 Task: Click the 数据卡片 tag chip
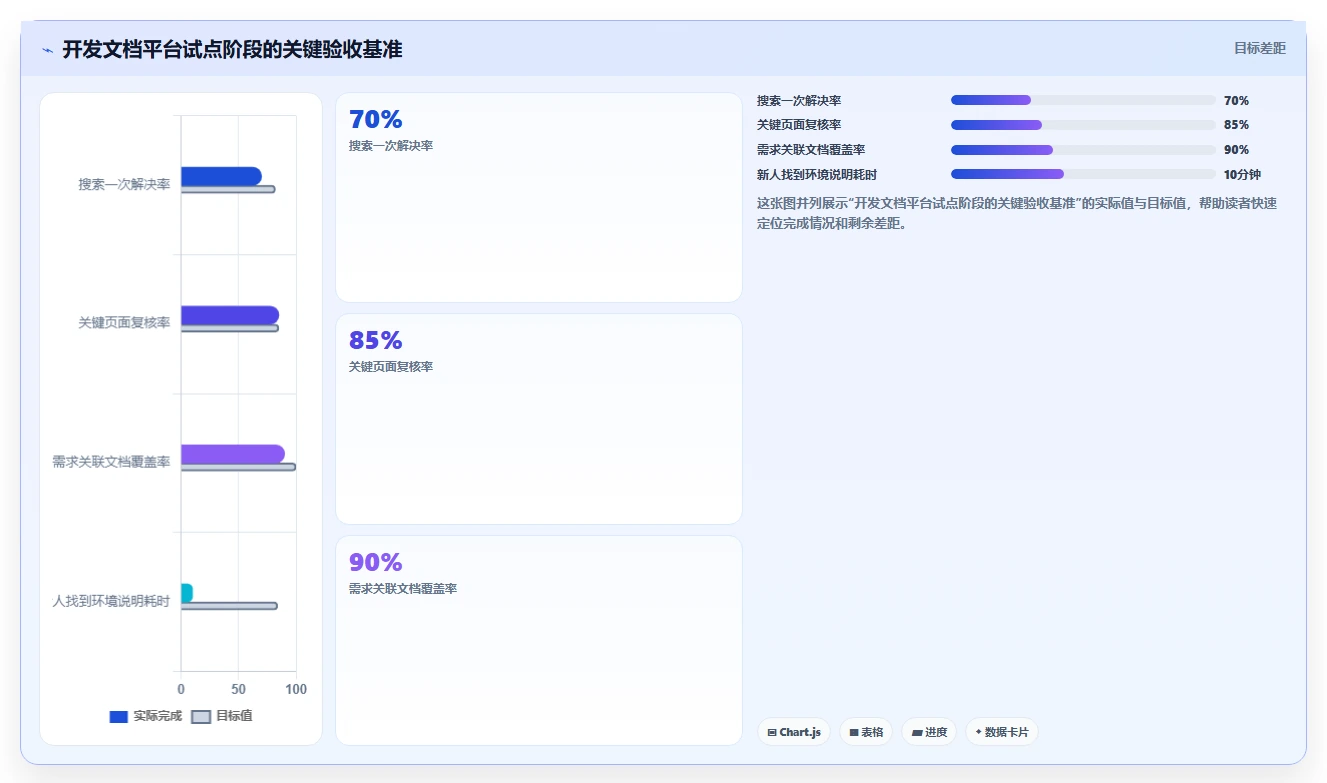click(x=1001, y=732)
